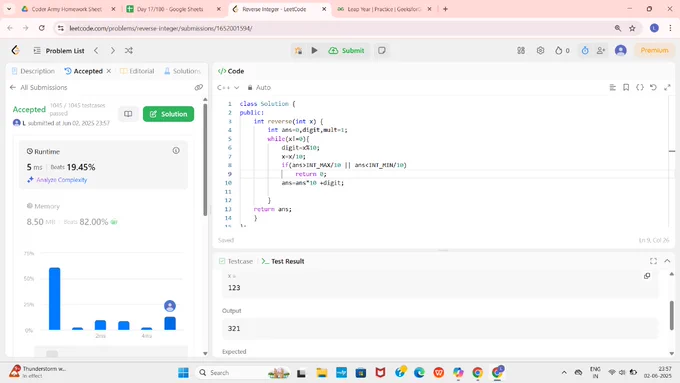Open the C++ language dropdown
Image resolution: width=680 pixels, height=383 pixels.
228,88
